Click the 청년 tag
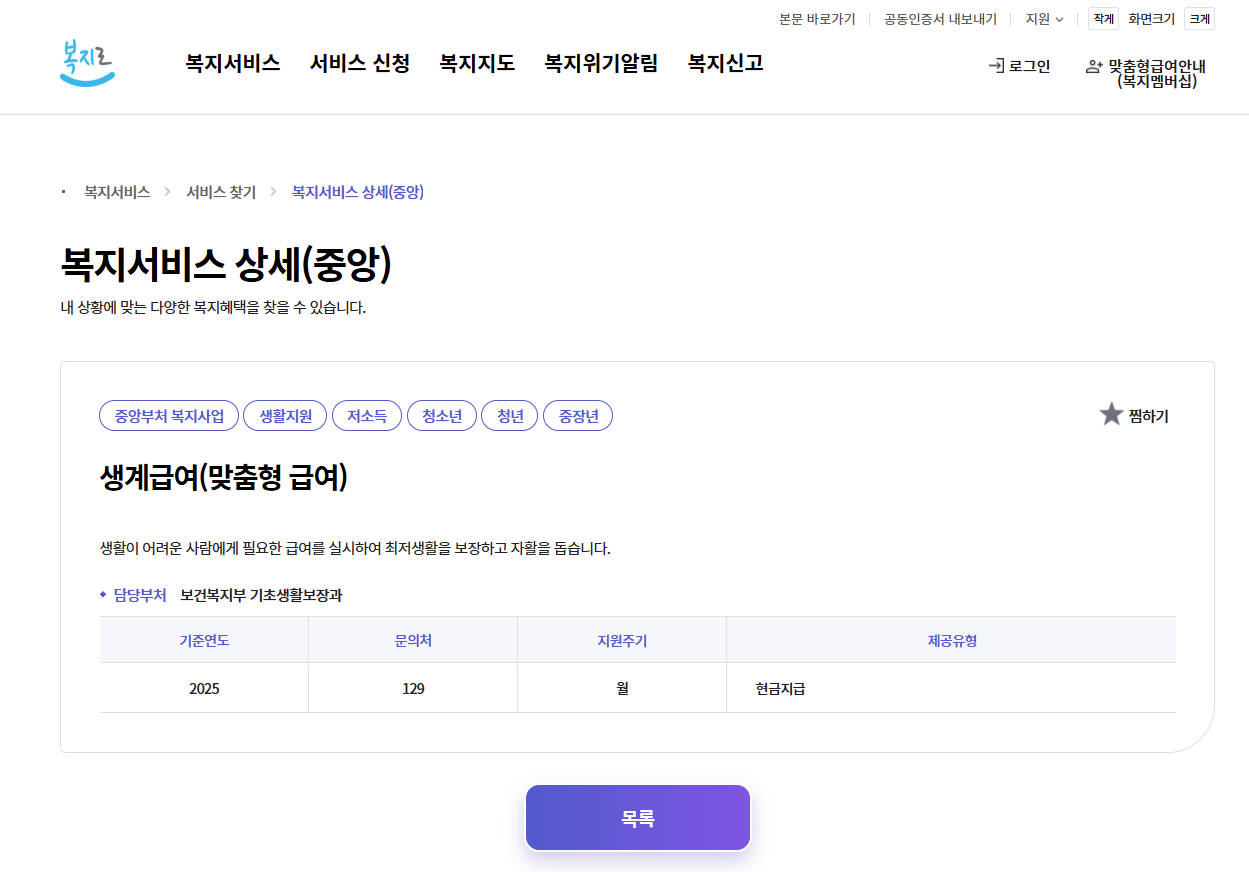 pos(510,416)
